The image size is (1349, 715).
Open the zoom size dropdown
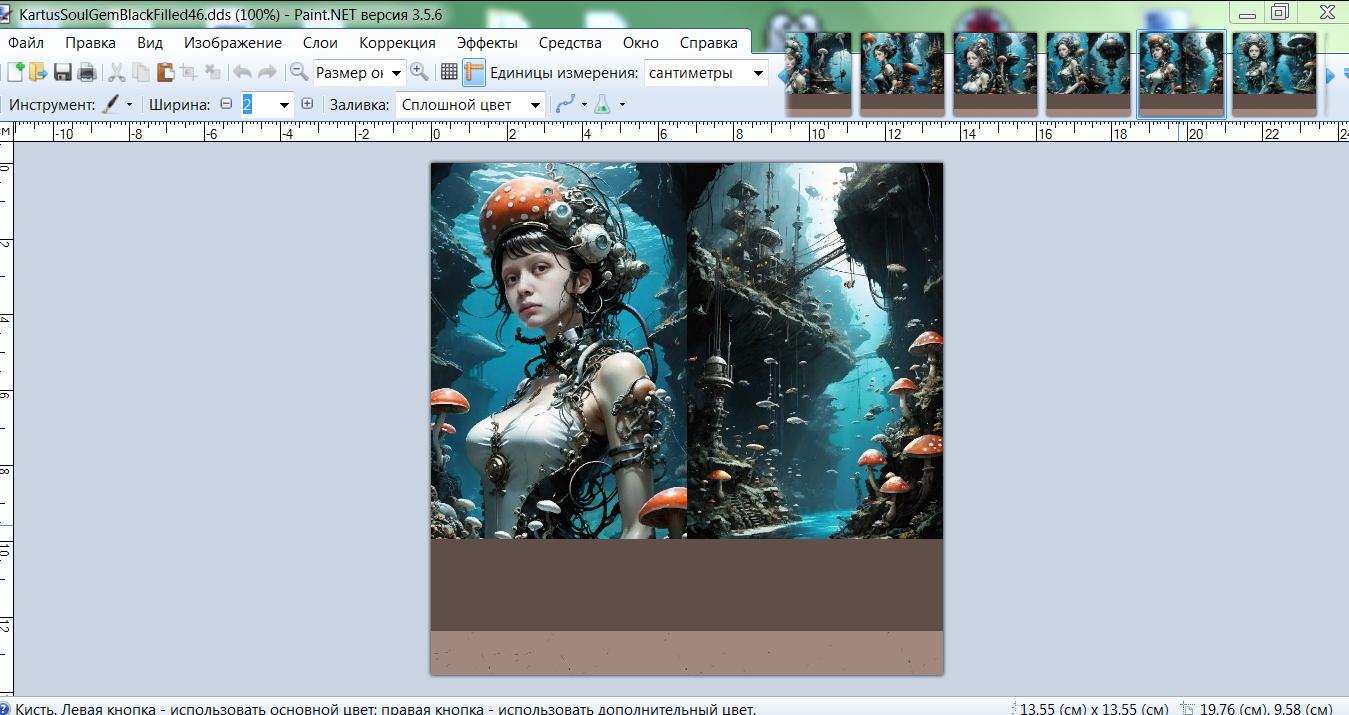point(397,73)
